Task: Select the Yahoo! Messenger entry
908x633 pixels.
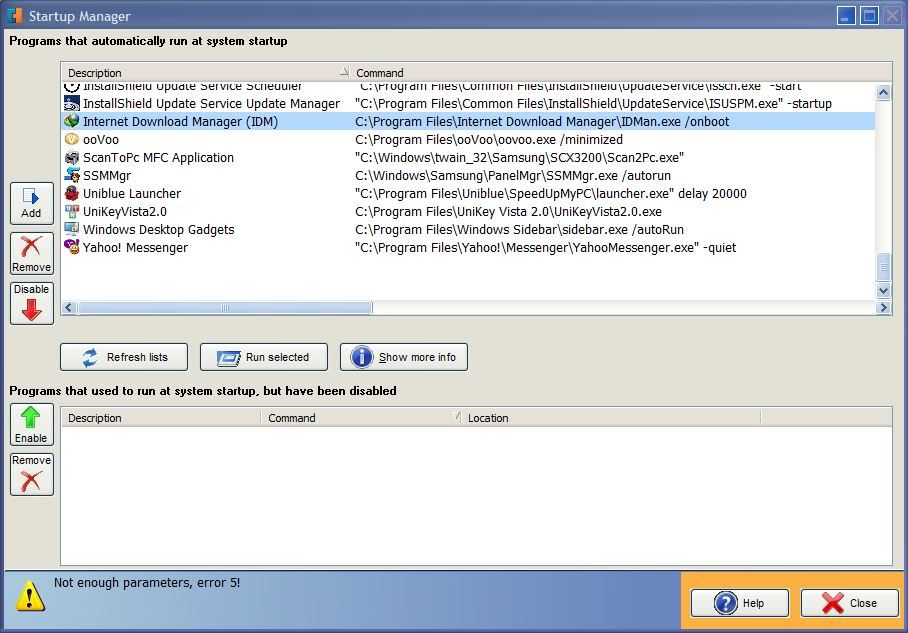Action: [x=468, y=247]
